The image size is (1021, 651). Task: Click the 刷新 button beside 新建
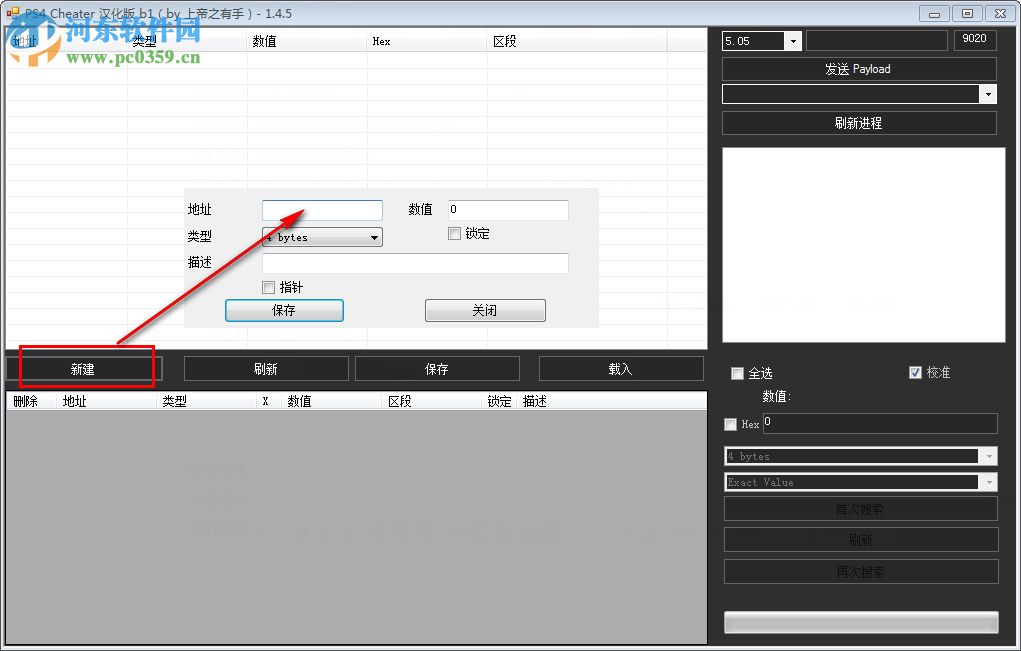click(266, 369)
